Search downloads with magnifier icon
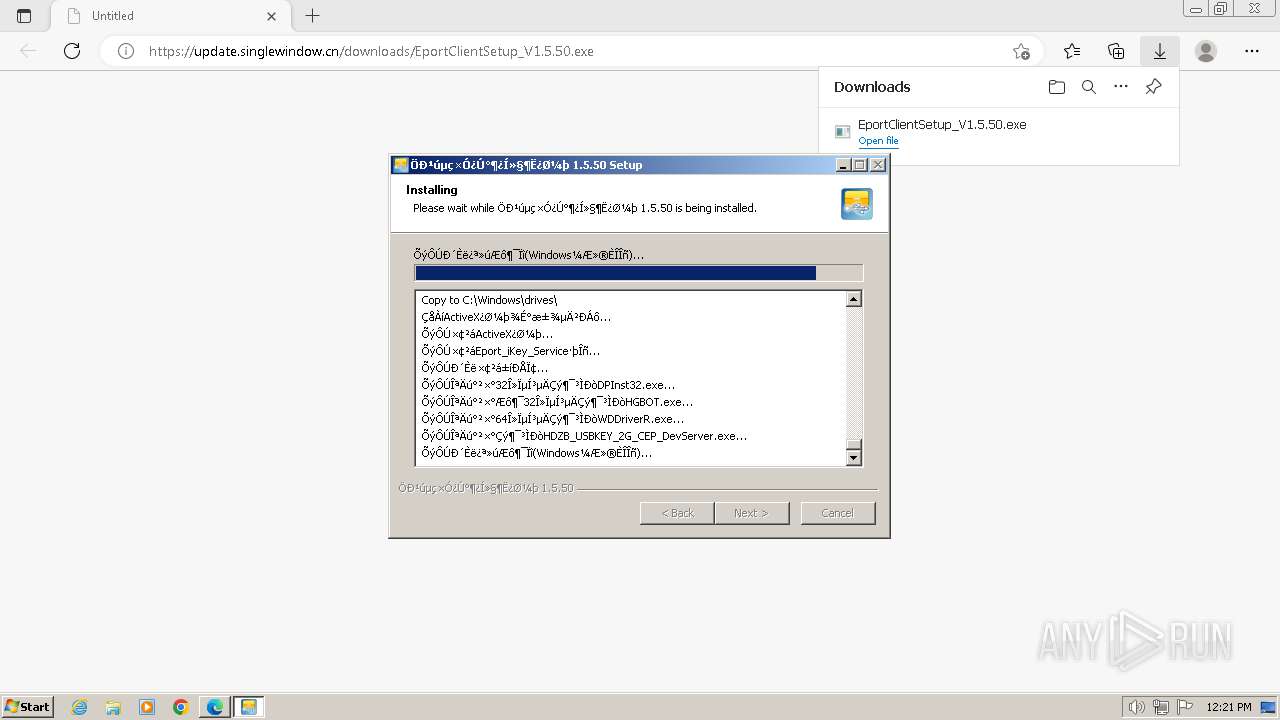The image size is (1280, 720). 1089,87
